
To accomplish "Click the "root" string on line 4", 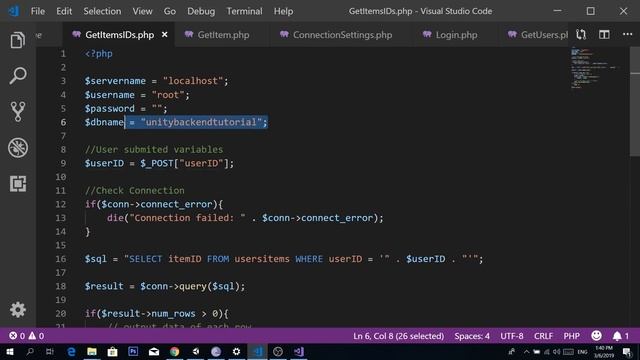I will click(168, 95).
